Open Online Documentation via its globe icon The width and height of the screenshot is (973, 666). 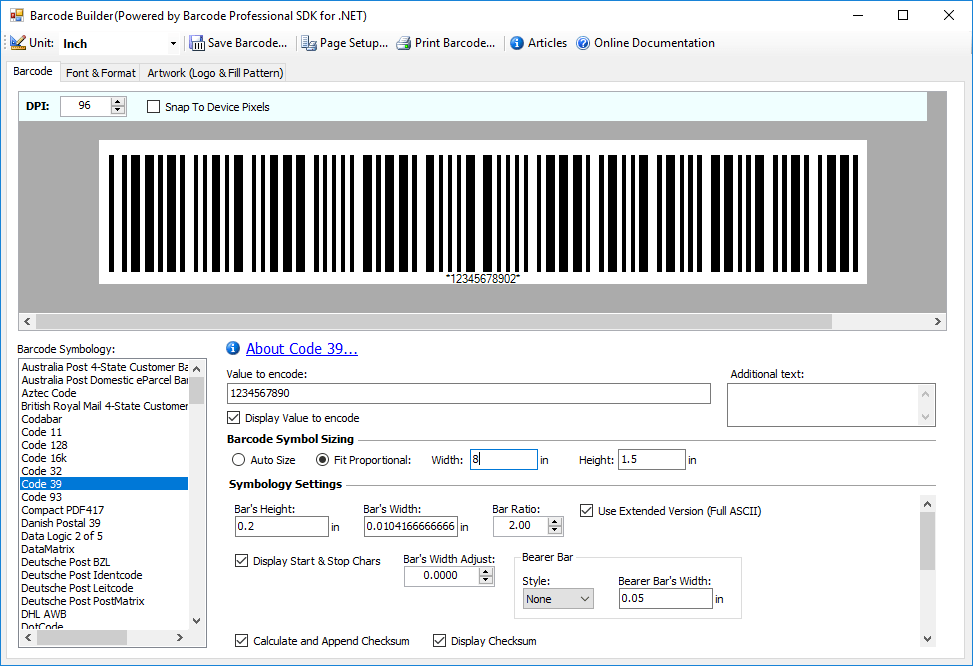click(x=581, y=43)
